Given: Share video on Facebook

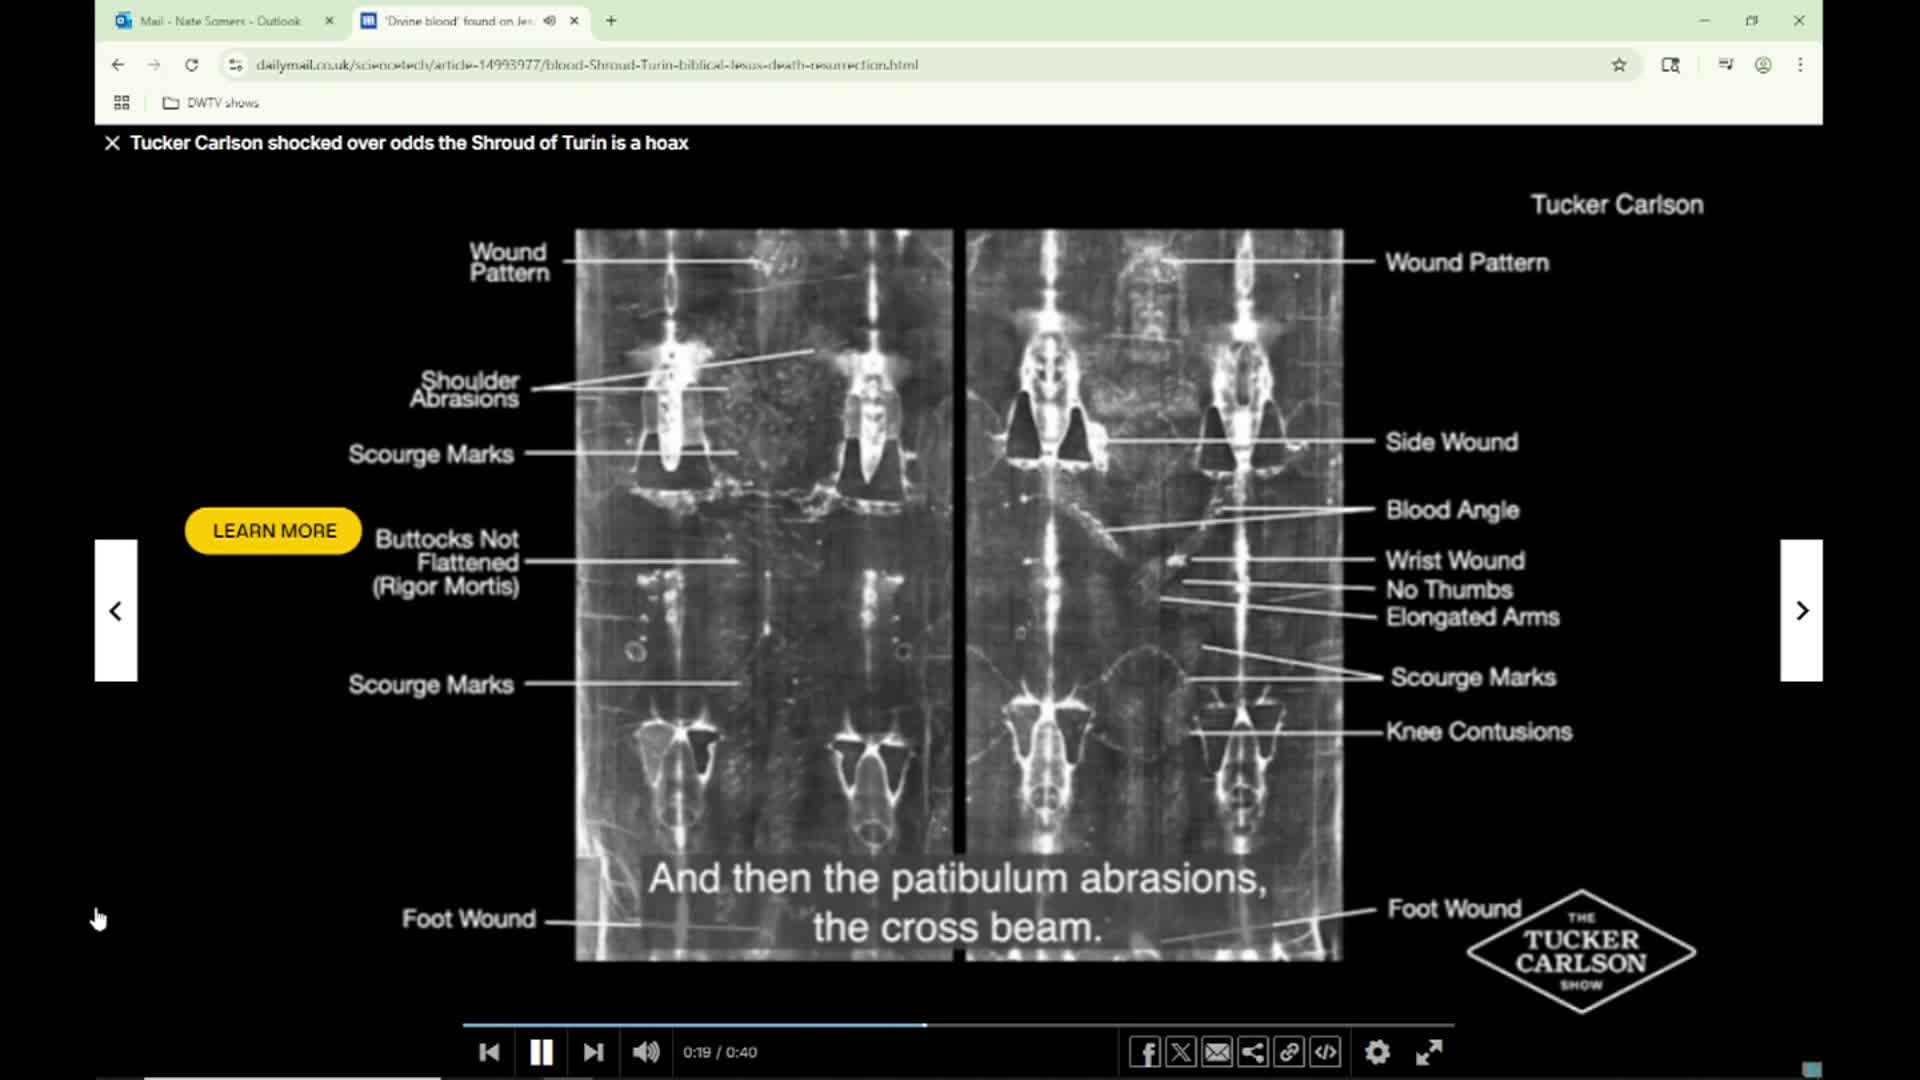Looking at the screenshot, I should coord(1145,1052).
